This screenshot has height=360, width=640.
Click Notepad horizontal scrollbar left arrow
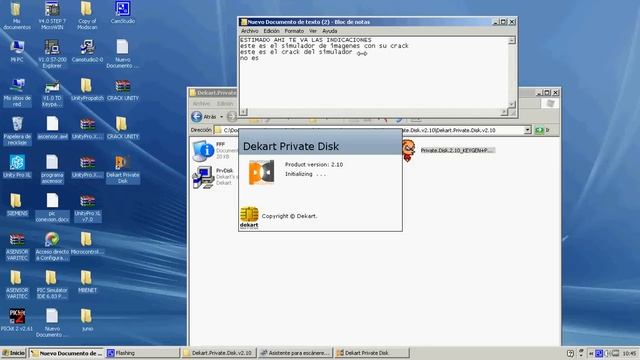(x=244, y=112)
